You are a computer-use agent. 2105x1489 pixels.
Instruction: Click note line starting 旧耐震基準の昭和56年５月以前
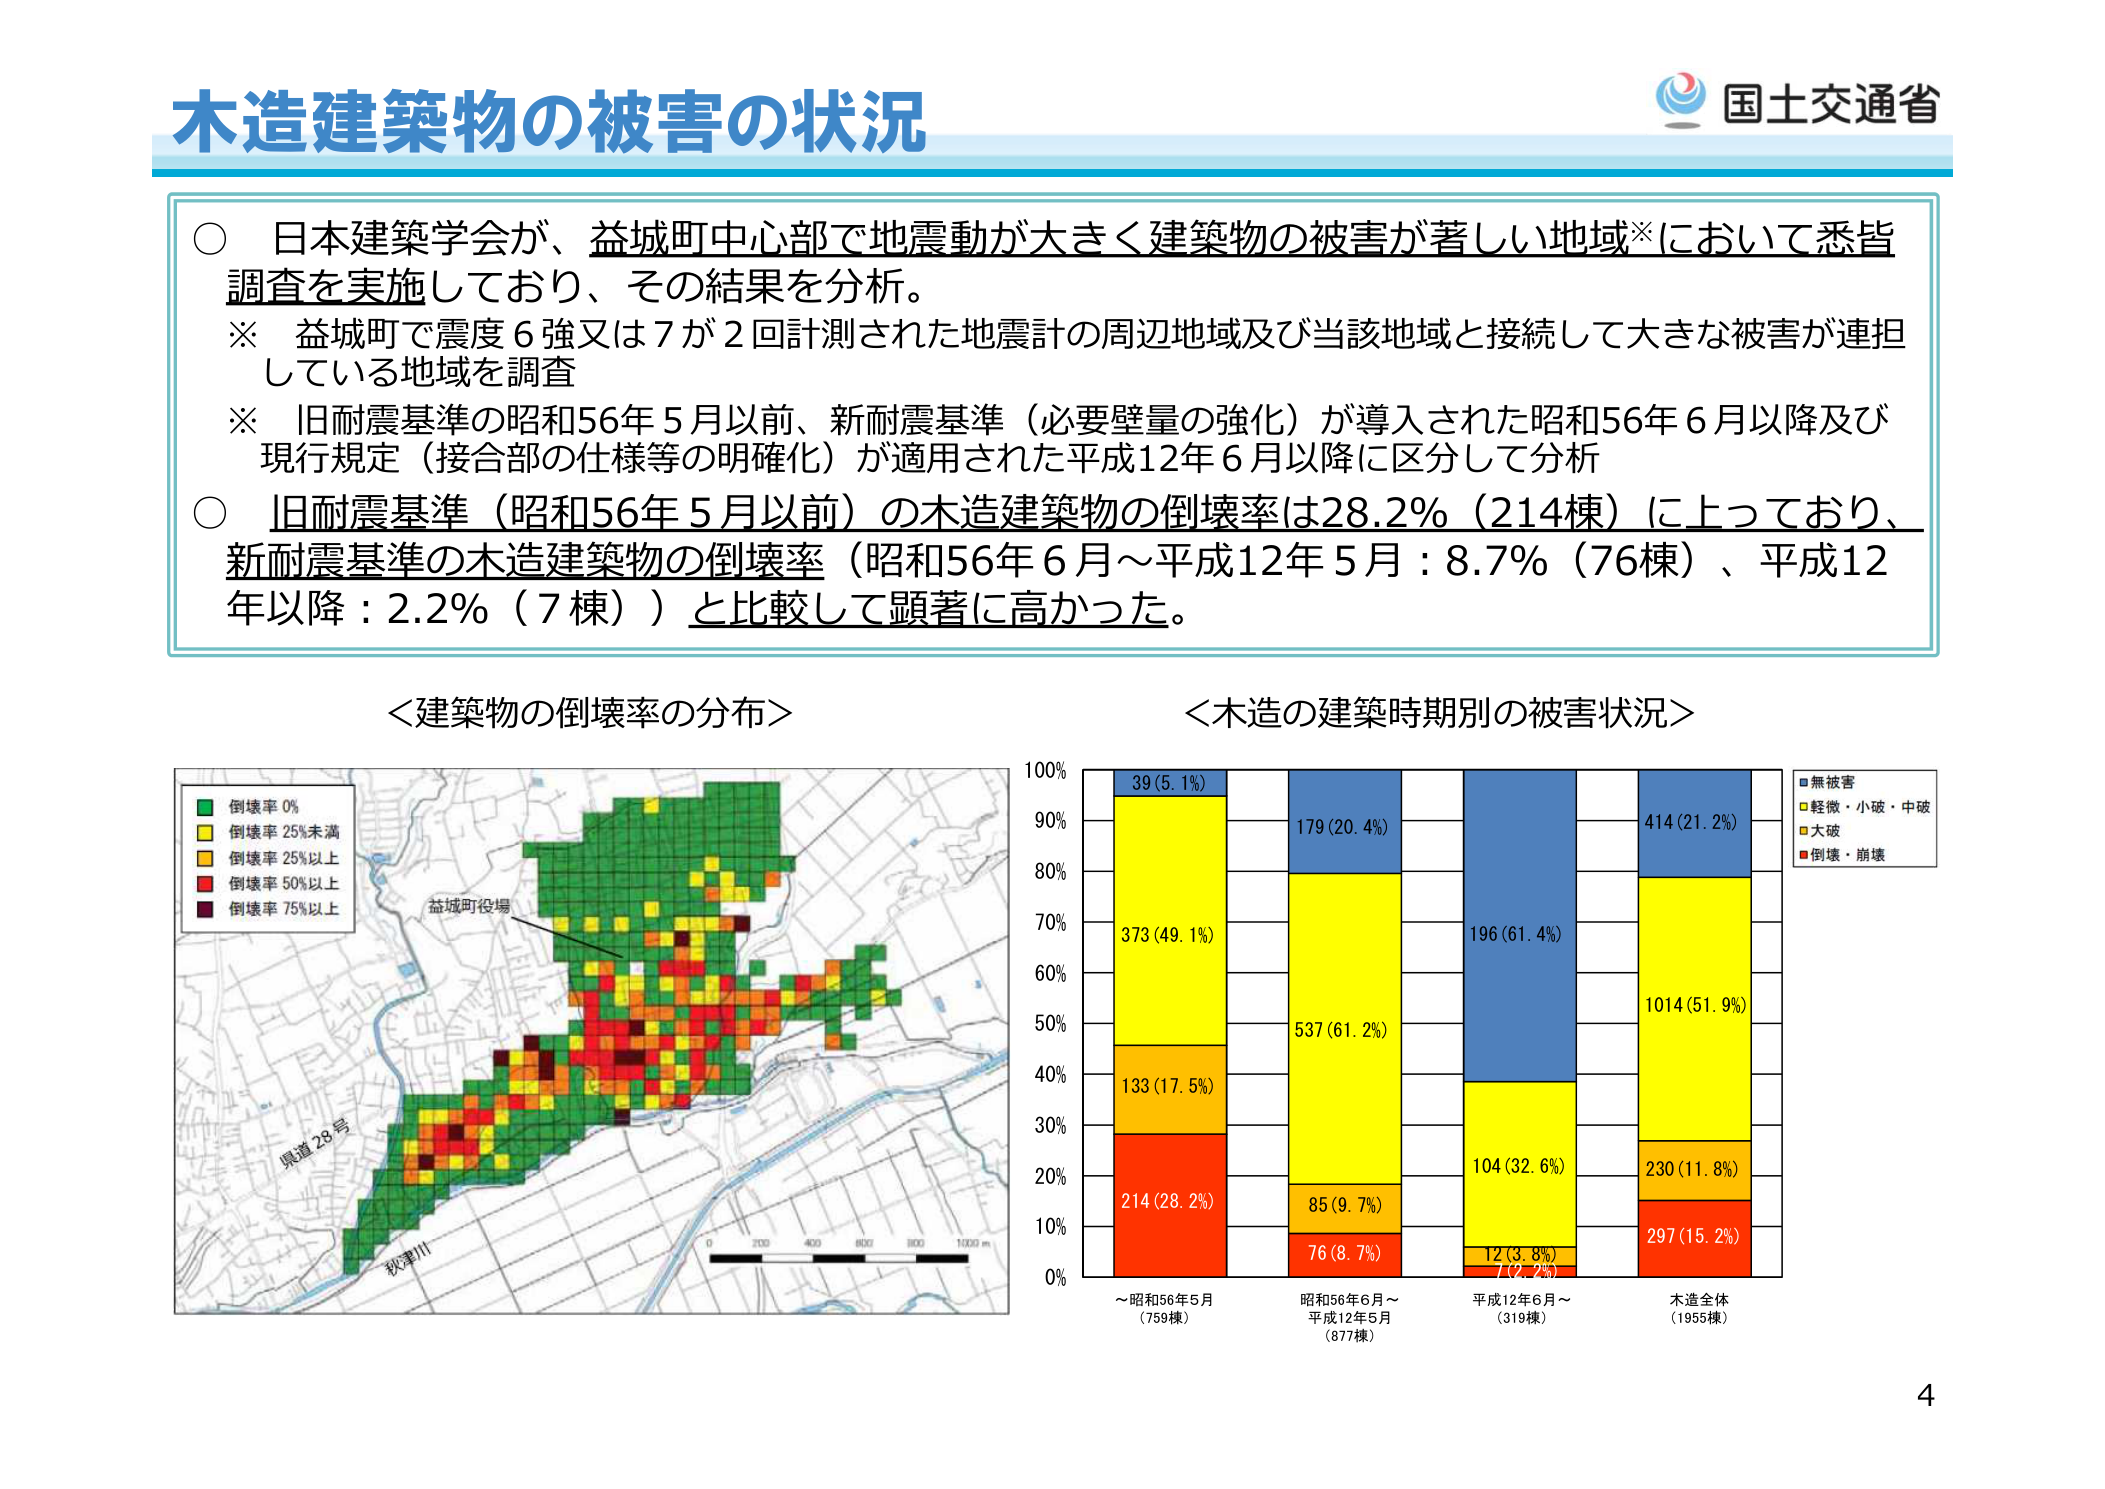pyautogui.click(x=1058, y=438)
